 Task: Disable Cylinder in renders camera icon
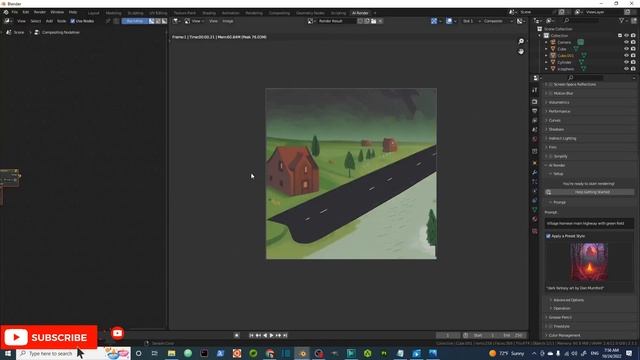click(633, 62)
